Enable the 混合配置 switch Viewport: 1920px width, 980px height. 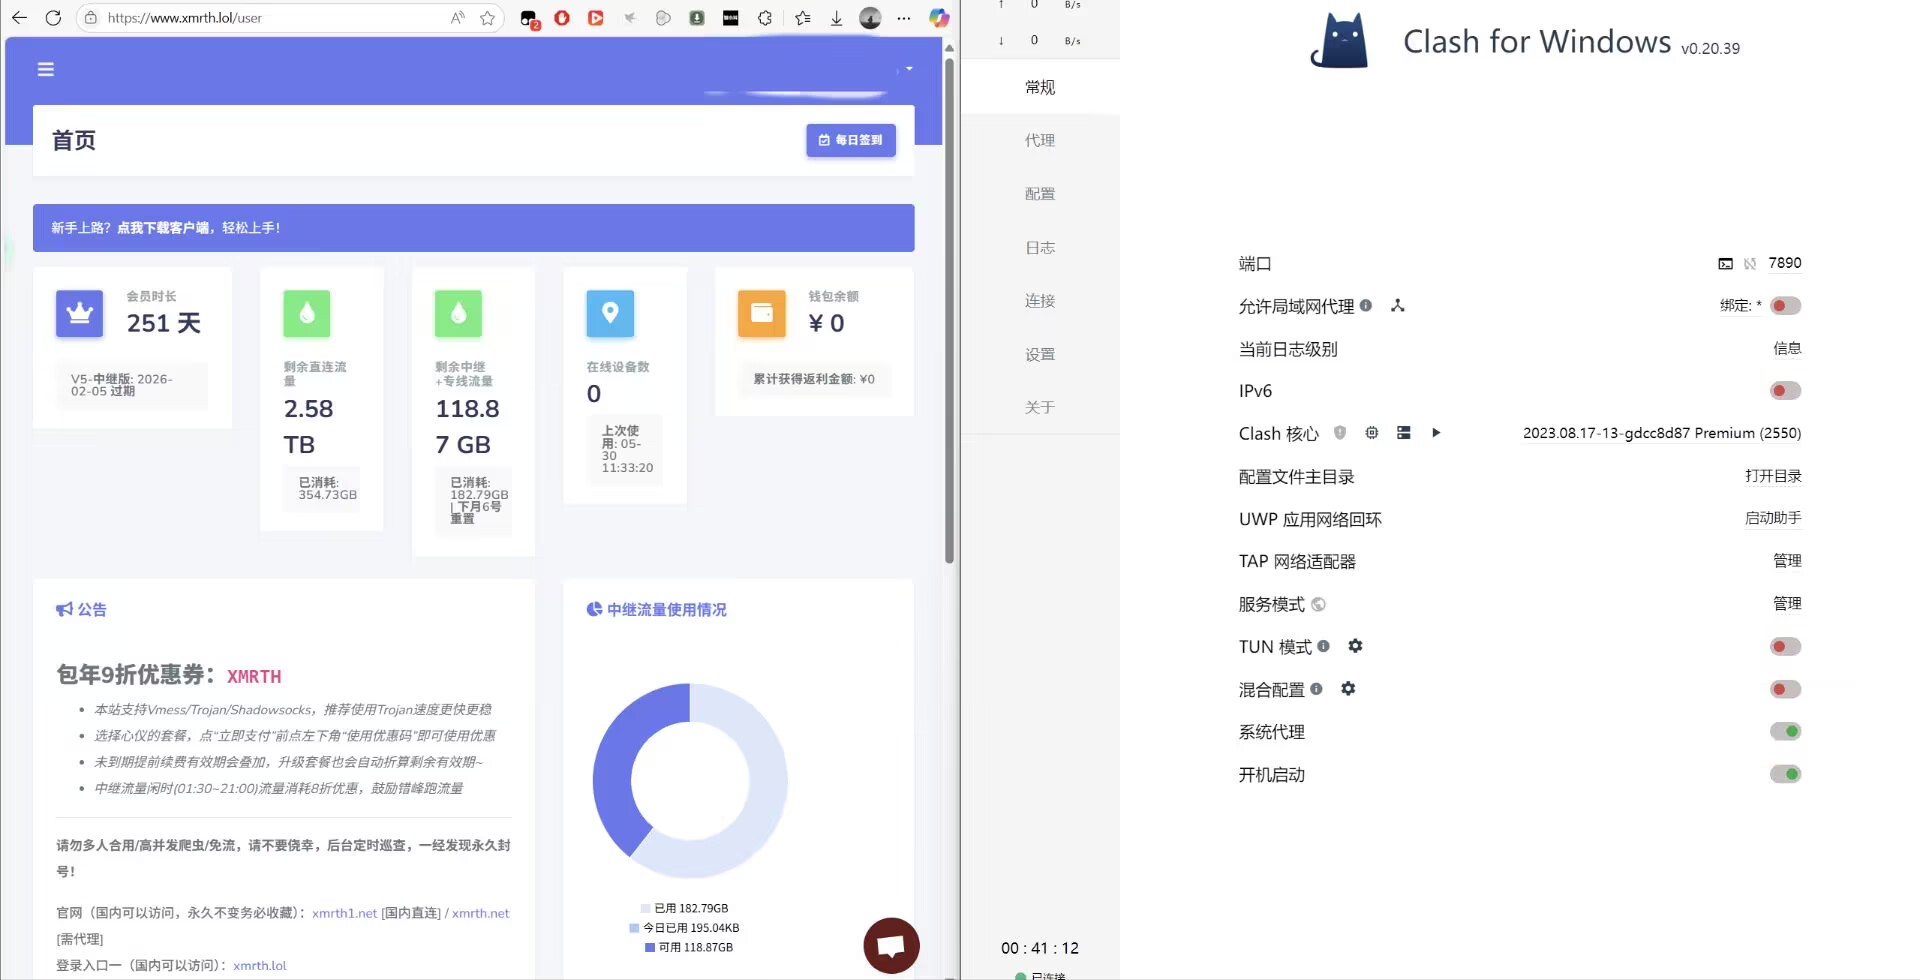(x=1785, y=689)
